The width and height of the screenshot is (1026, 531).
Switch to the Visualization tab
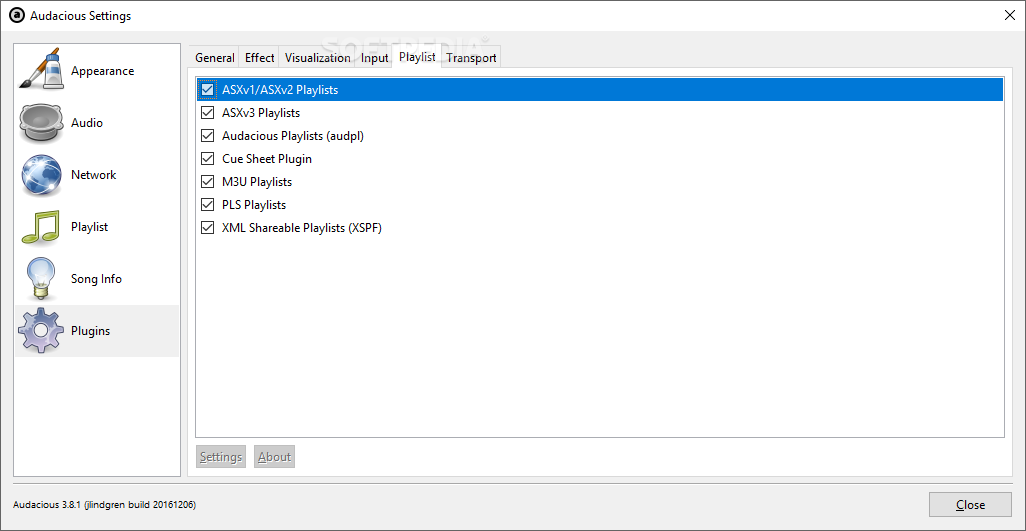pyautogui.click(x=317, y=58)
